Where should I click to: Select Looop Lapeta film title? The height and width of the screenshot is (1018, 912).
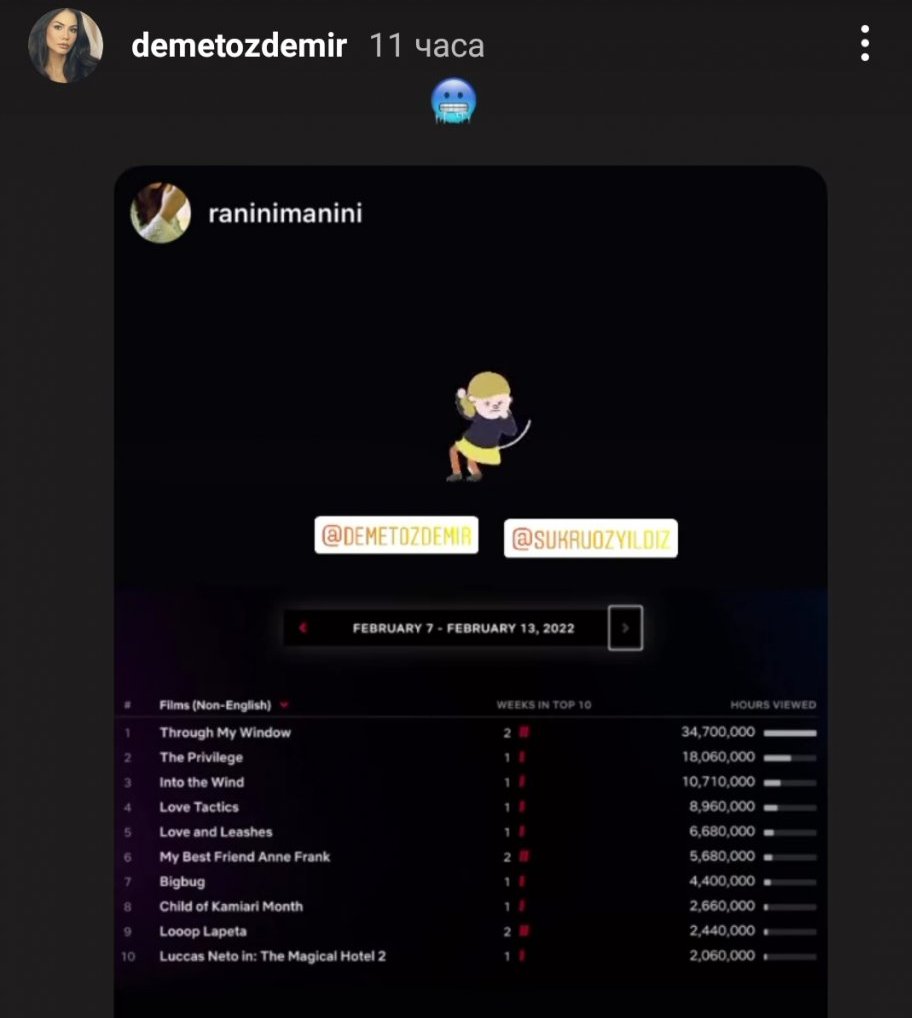(203, 932)
